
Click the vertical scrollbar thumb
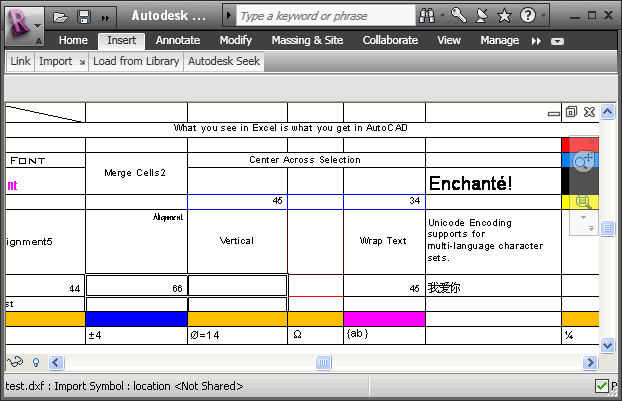(x=607, y=228)
